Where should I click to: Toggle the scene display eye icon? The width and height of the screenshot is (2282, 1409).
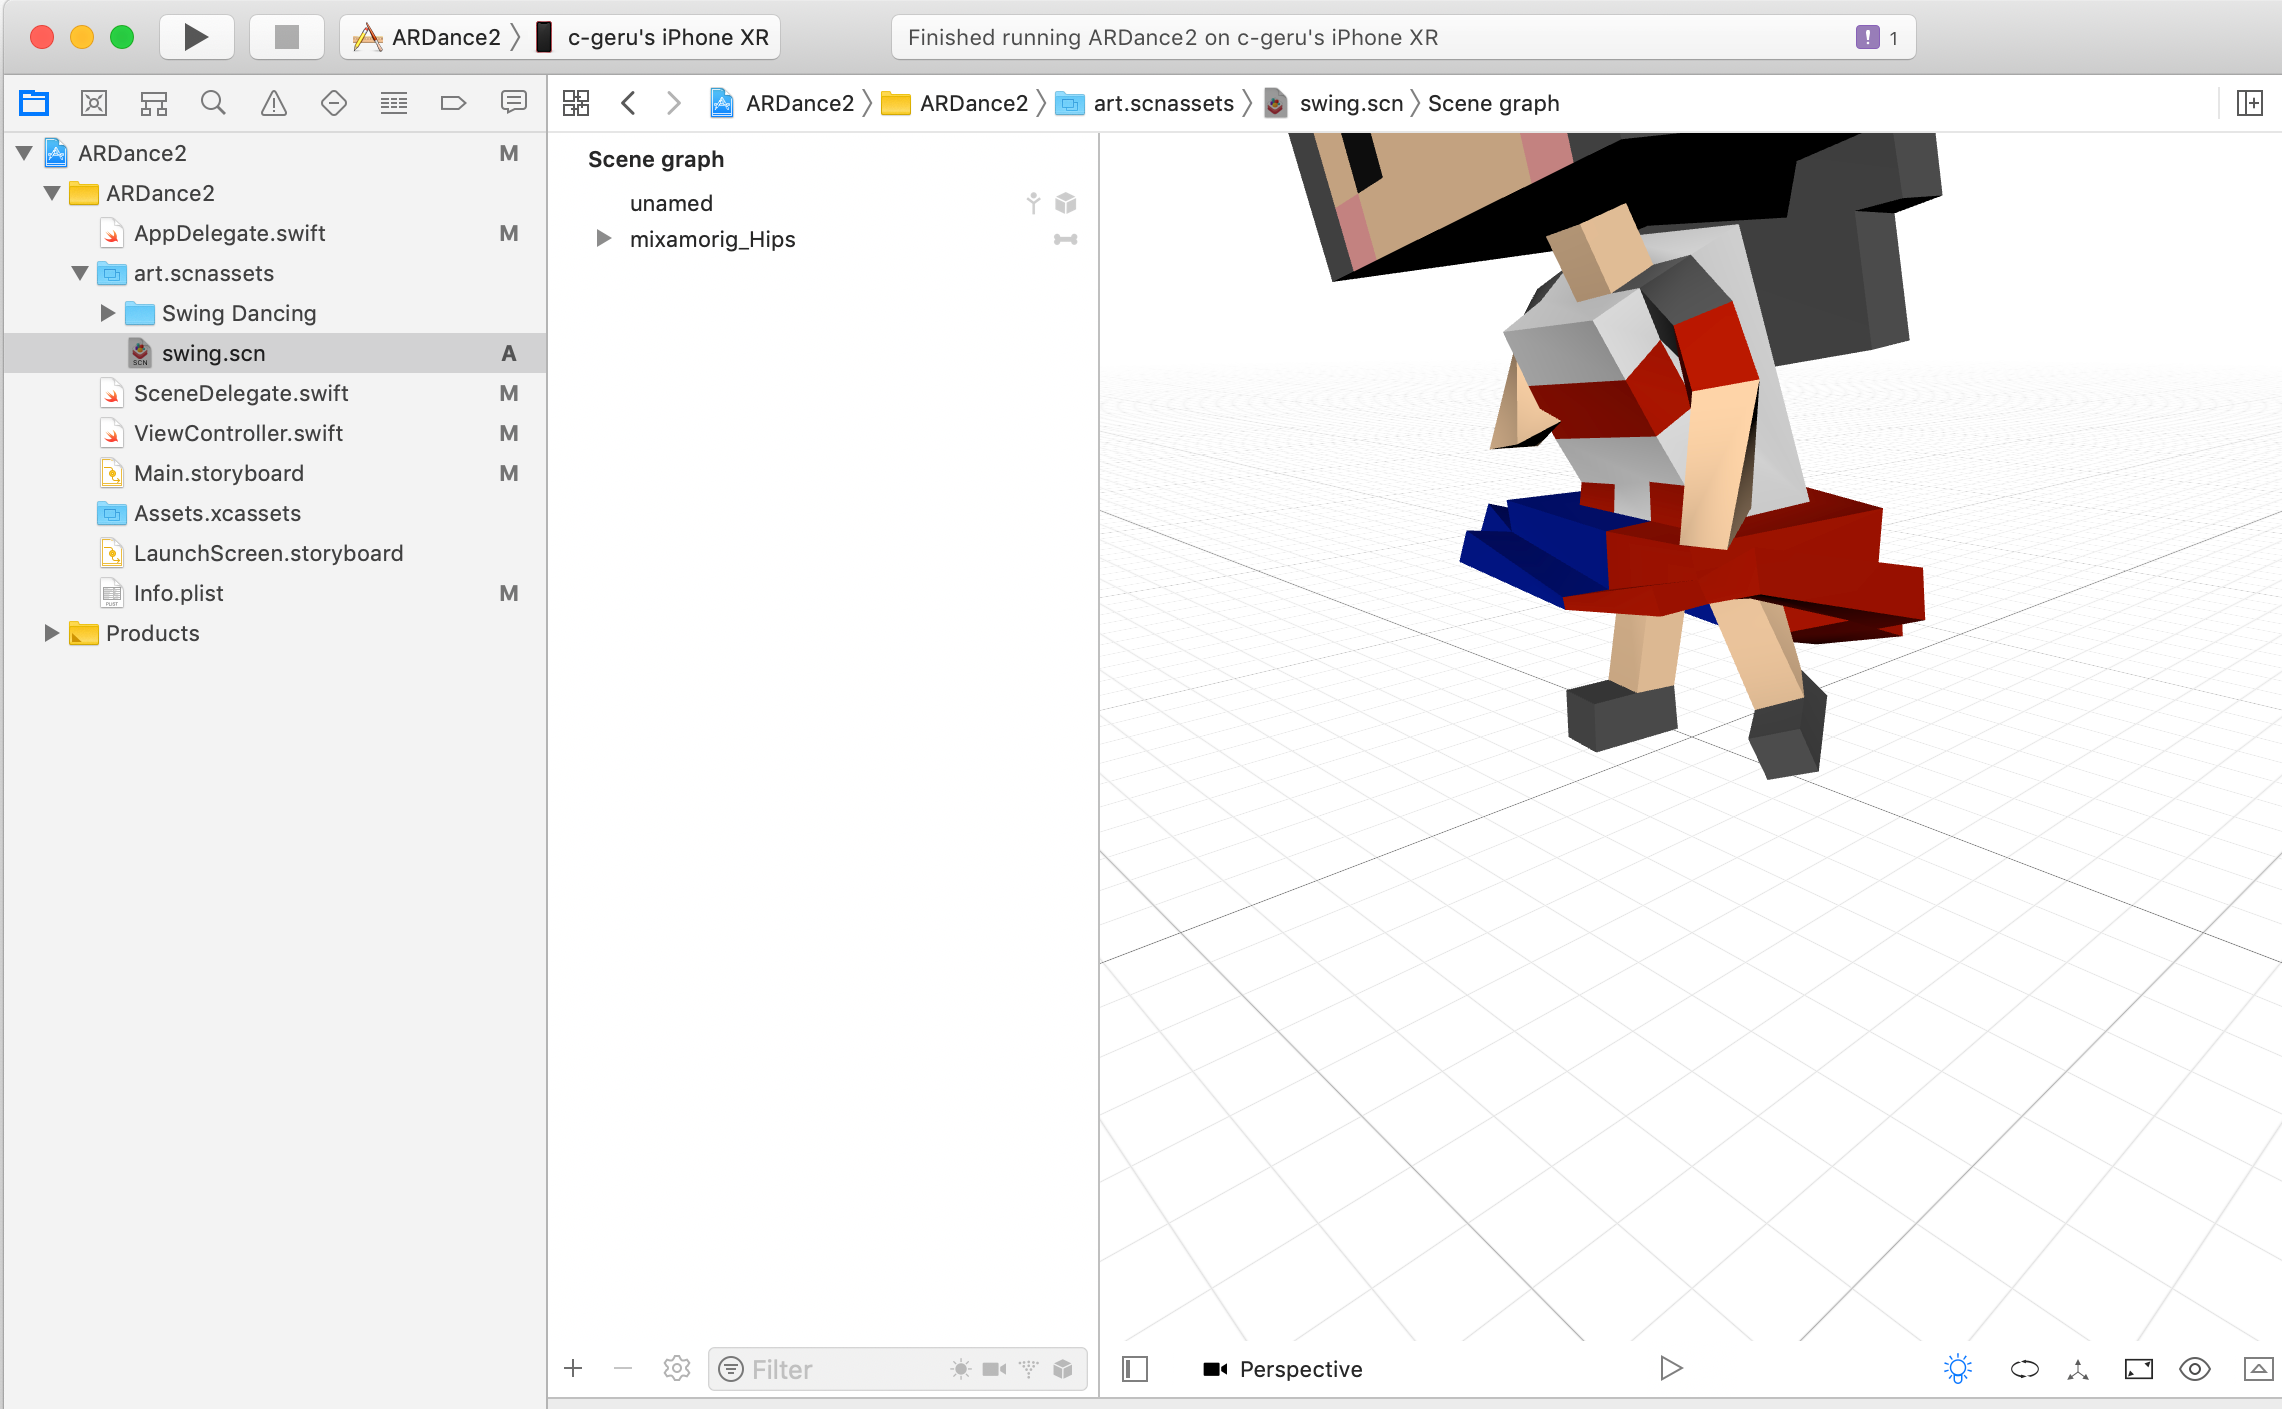(x=2194, y=1369)
